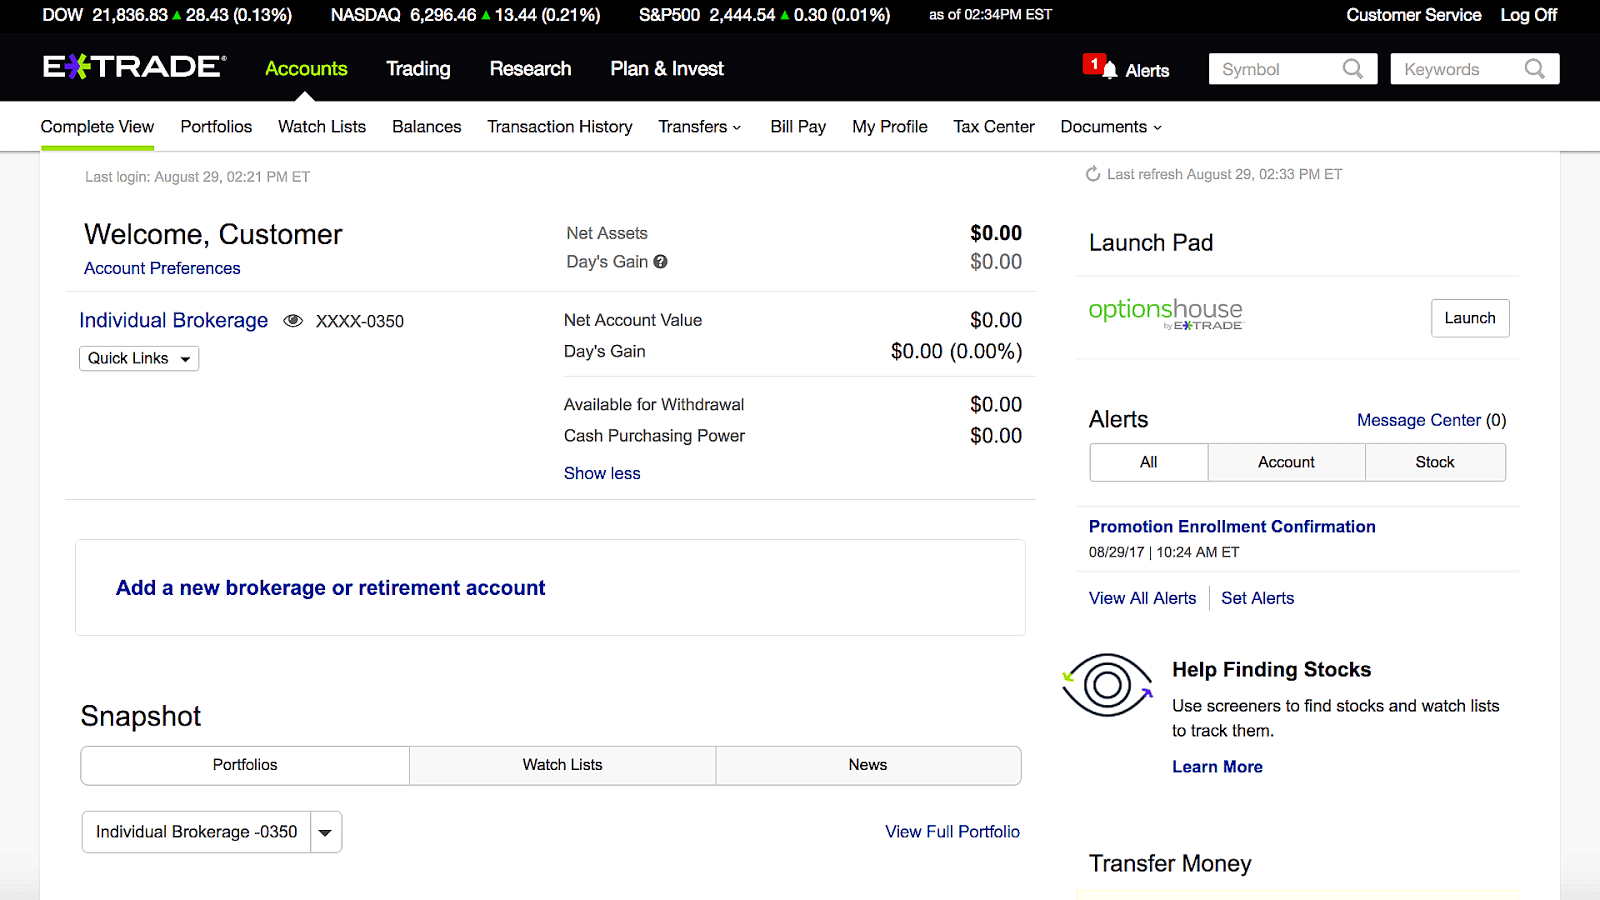Launch the optionshouse platform
The image size is (1600, 900).
[x=1469, y=318]
